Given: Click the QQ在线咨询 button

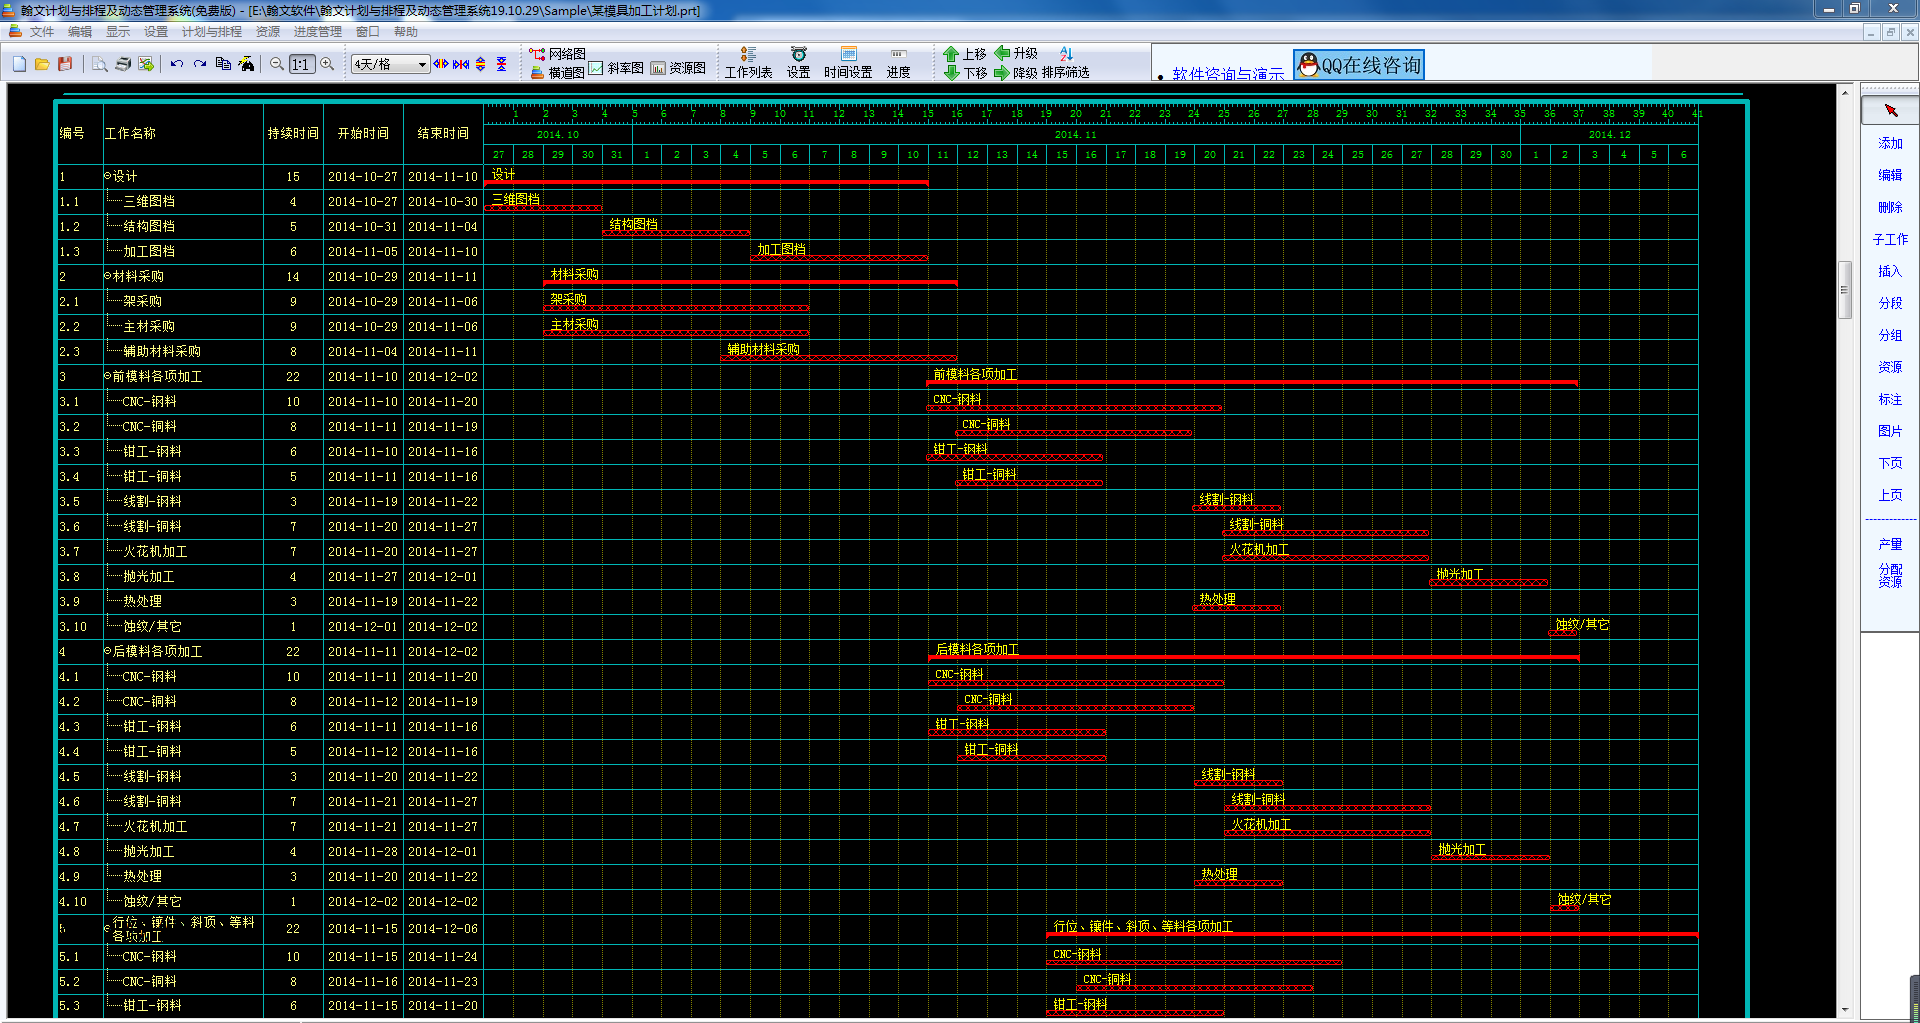Looking at the screenshot, I should pyautogui.click(x=1359, y=65).
